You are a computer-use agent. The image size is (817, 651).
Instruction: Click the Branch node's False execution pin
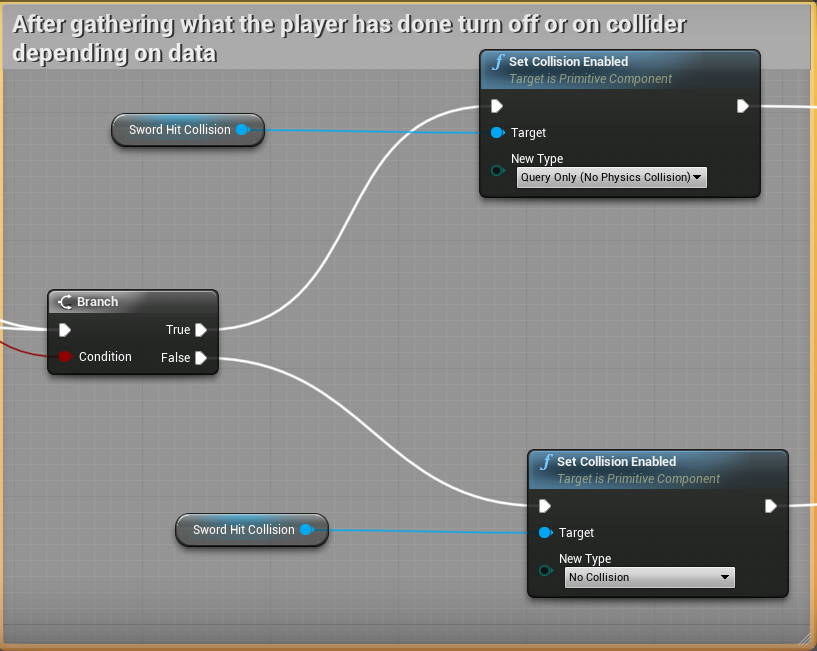pyautogui.click(x=201, y=358)
